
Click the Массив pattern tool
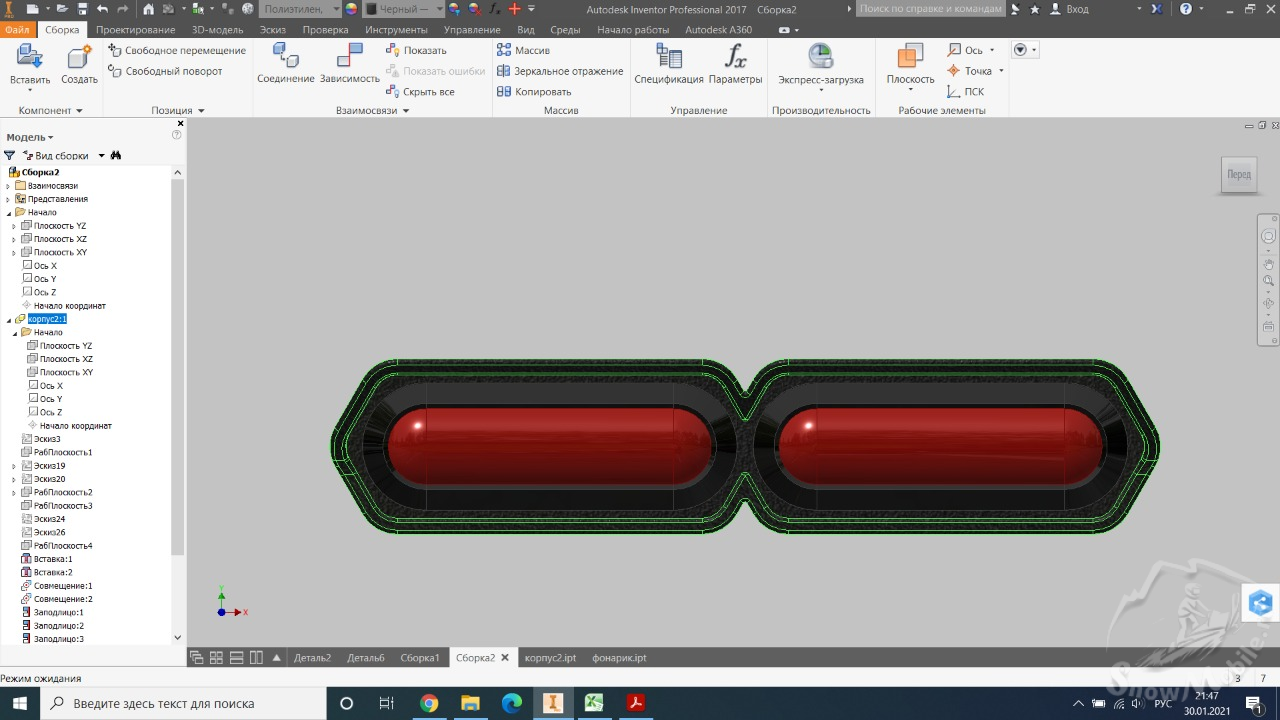pyautogui.click(x=523, y=50)
